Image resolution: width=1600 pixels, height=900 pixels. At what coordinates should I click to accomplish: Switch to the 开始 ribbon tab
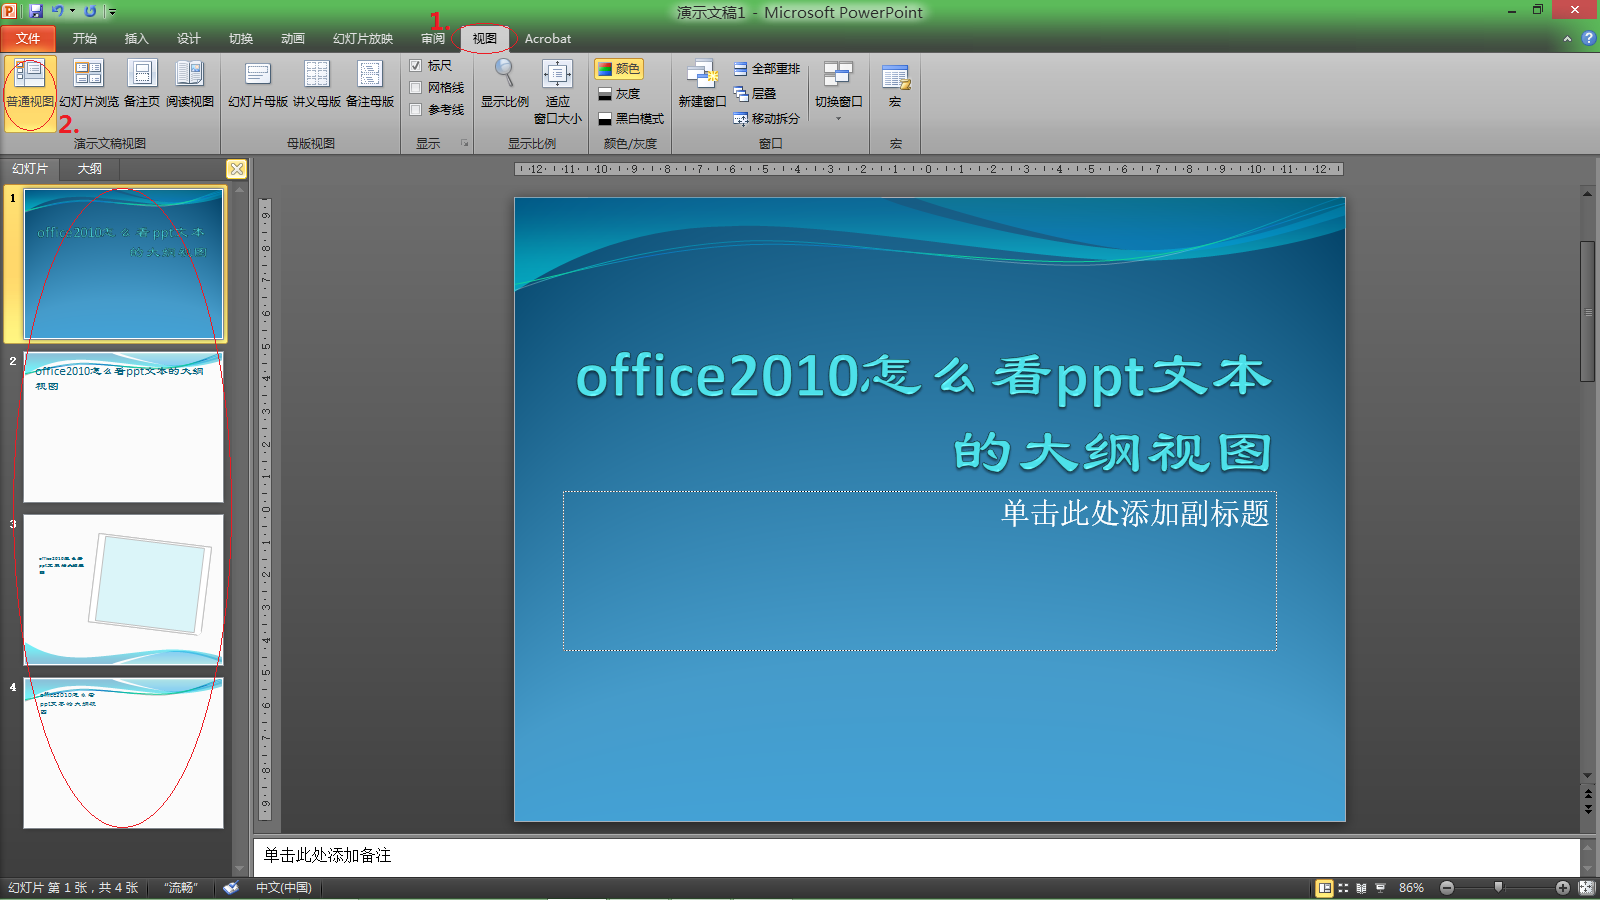[85, 39]
